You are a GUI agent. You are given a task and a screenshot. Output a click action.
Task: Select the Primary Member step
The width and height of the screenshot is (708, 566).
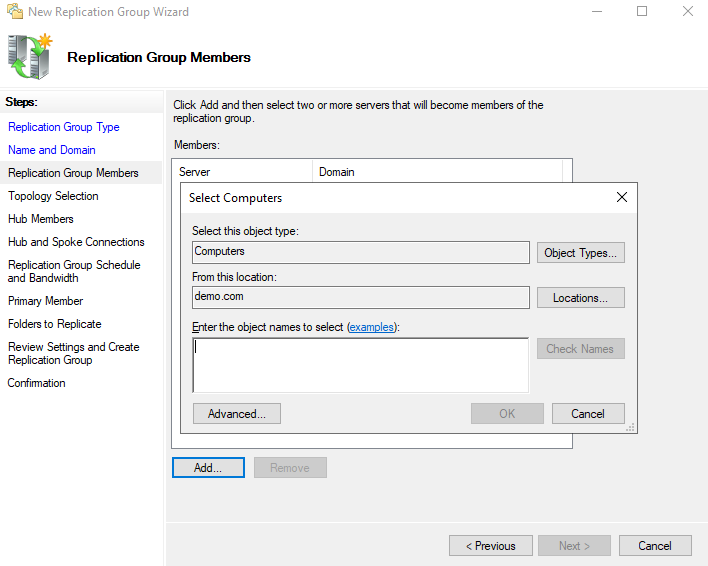click(x=46, y=301)
